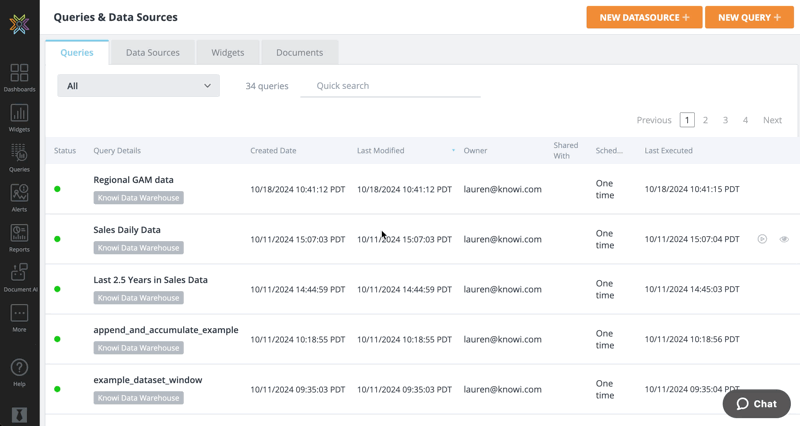Image resolution: width=800 pixels, height=426 pixels.
Task: Preview Sales Daily Data with the eye icon
Action: pyautogui.click(x=784, y=239)
